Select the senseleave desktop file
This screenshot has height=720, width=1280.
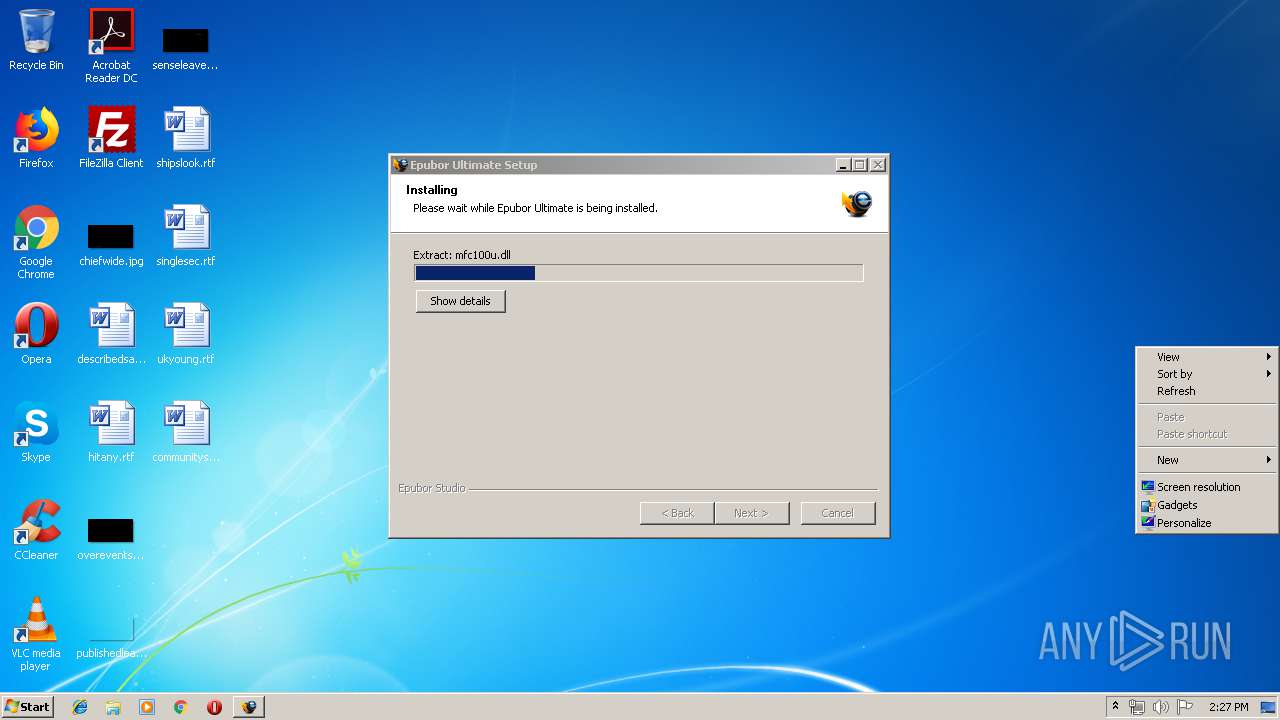coord(185,48)
